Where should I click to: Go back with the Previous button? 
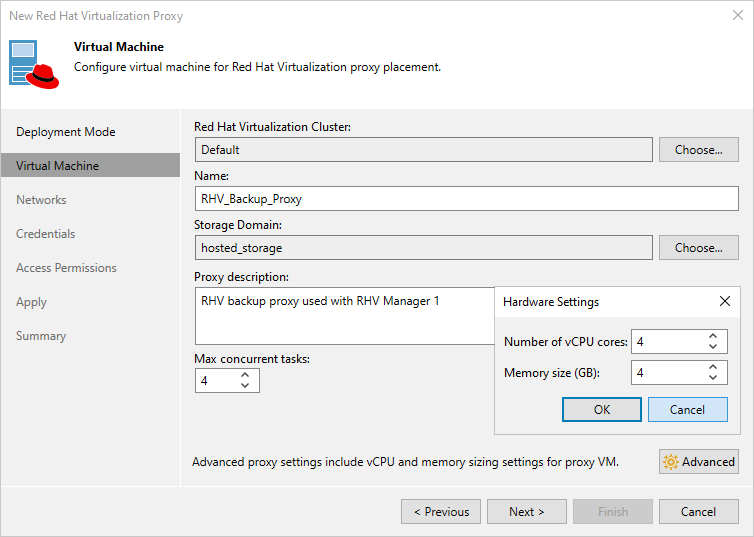click(441, 512)
